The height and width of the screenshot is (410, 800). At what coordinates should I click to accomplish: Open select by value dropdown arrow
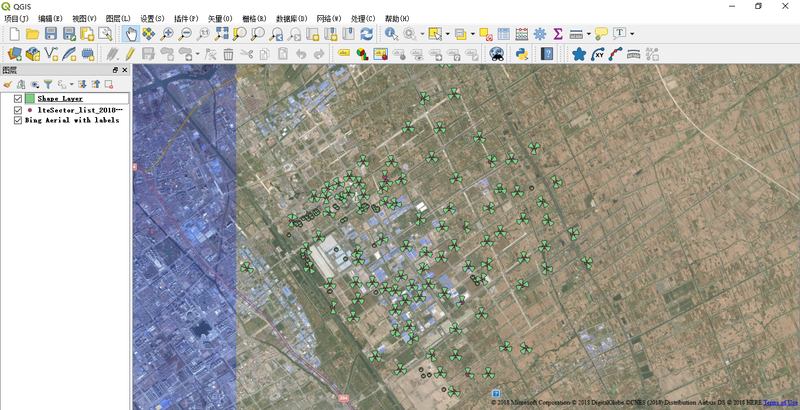pos(472,34)
